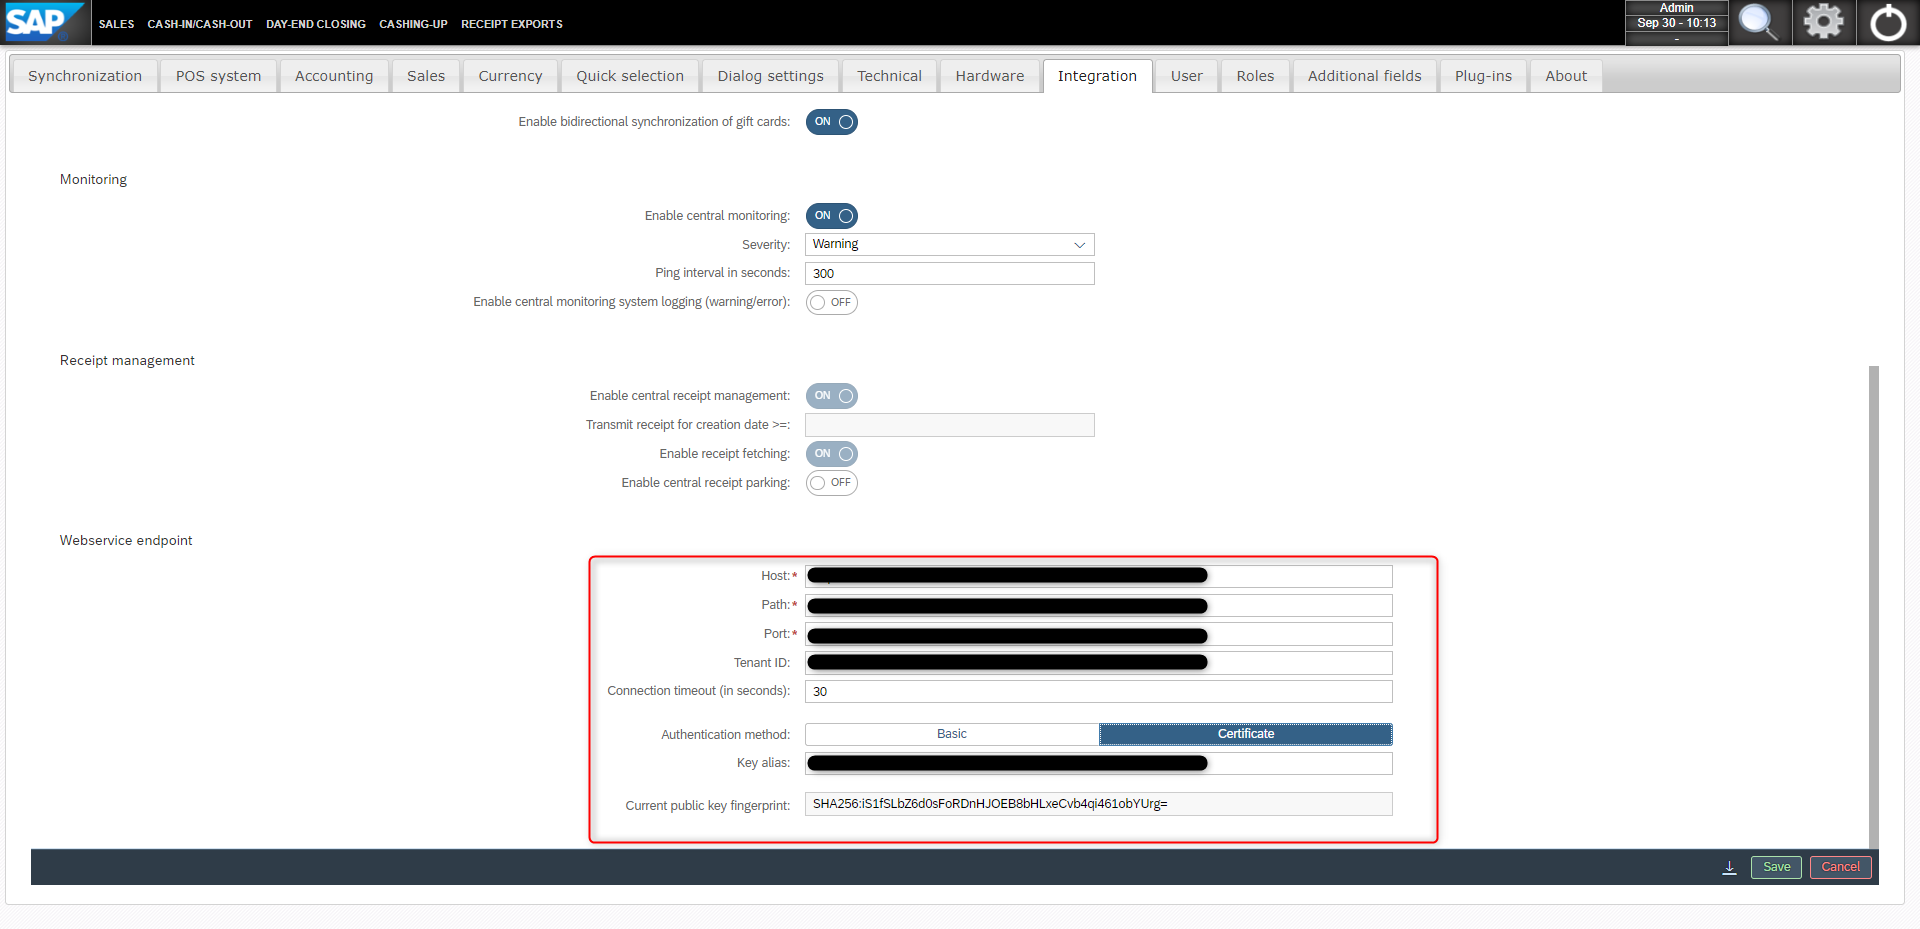Open Receipt Exports in top menu
The height and width of the screenshot is (929, 1920).
511,24
